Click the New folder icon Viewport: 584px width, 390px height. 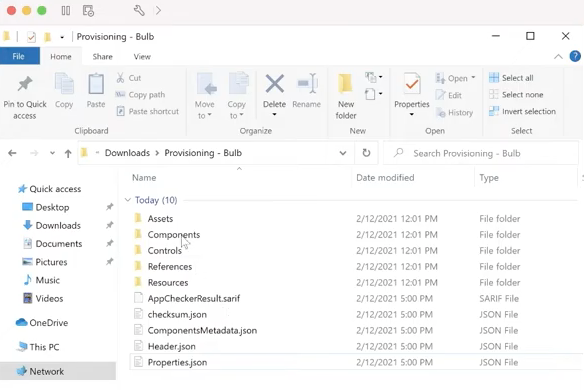tap(345, 83)
